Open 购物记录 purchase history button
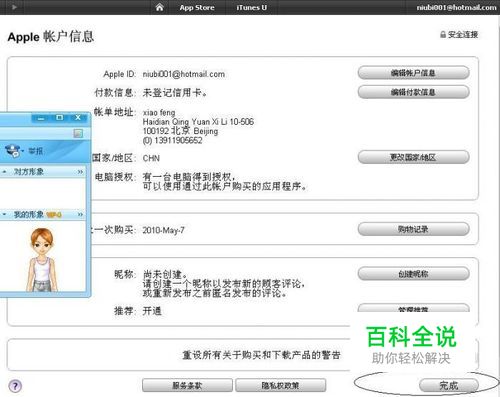 414,229
